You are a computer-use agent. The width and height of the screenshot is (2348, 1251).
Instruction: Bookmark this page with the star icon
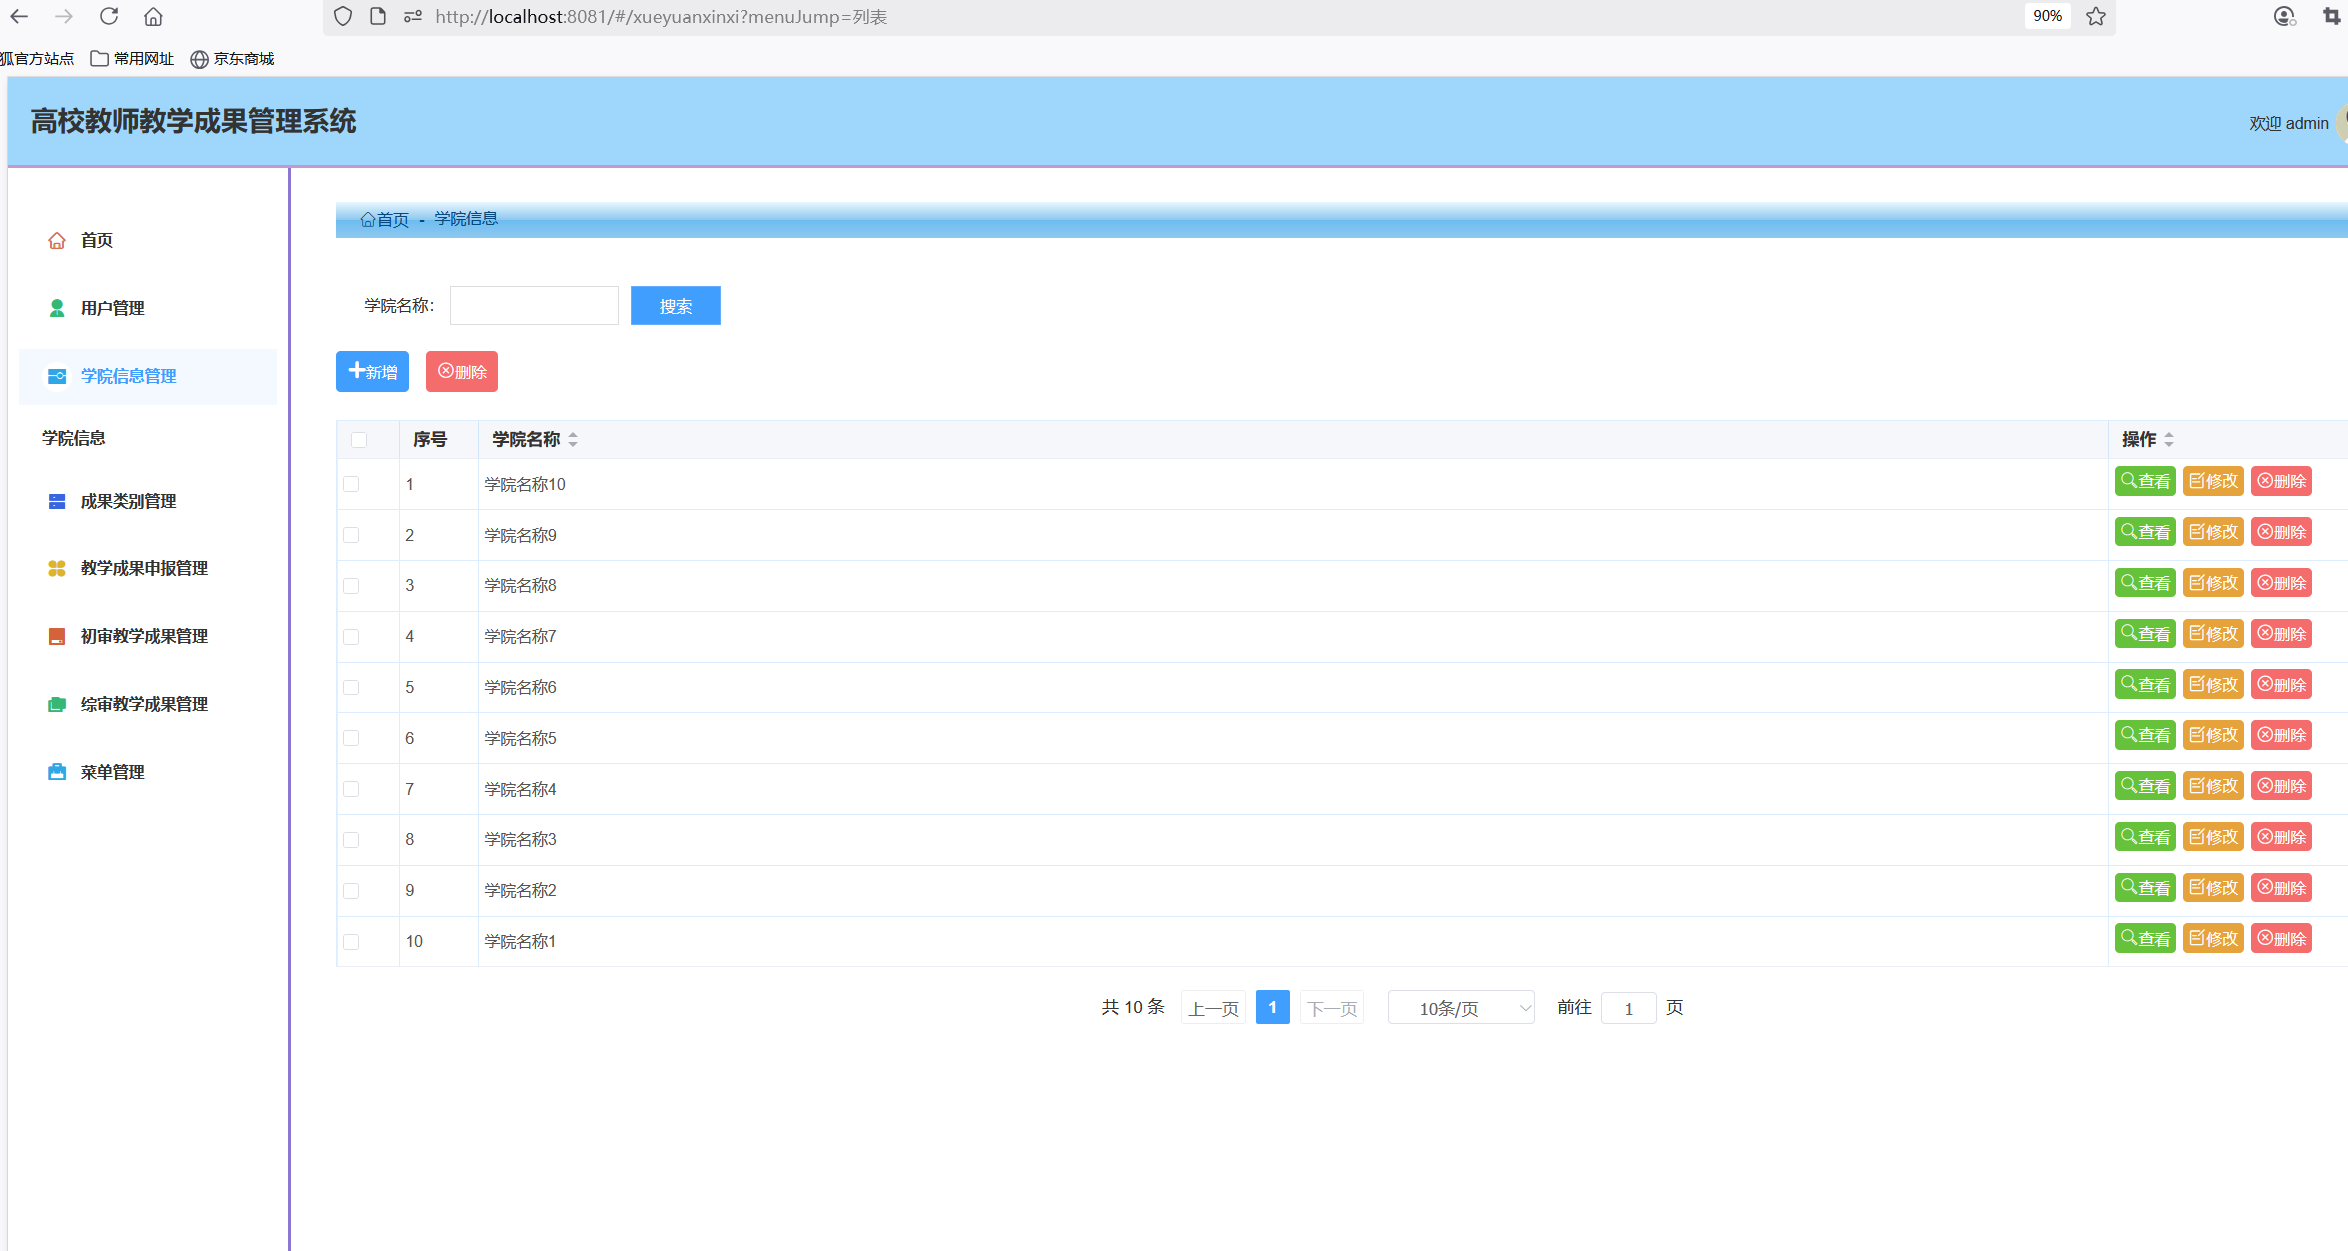[x=2096, y=16]
